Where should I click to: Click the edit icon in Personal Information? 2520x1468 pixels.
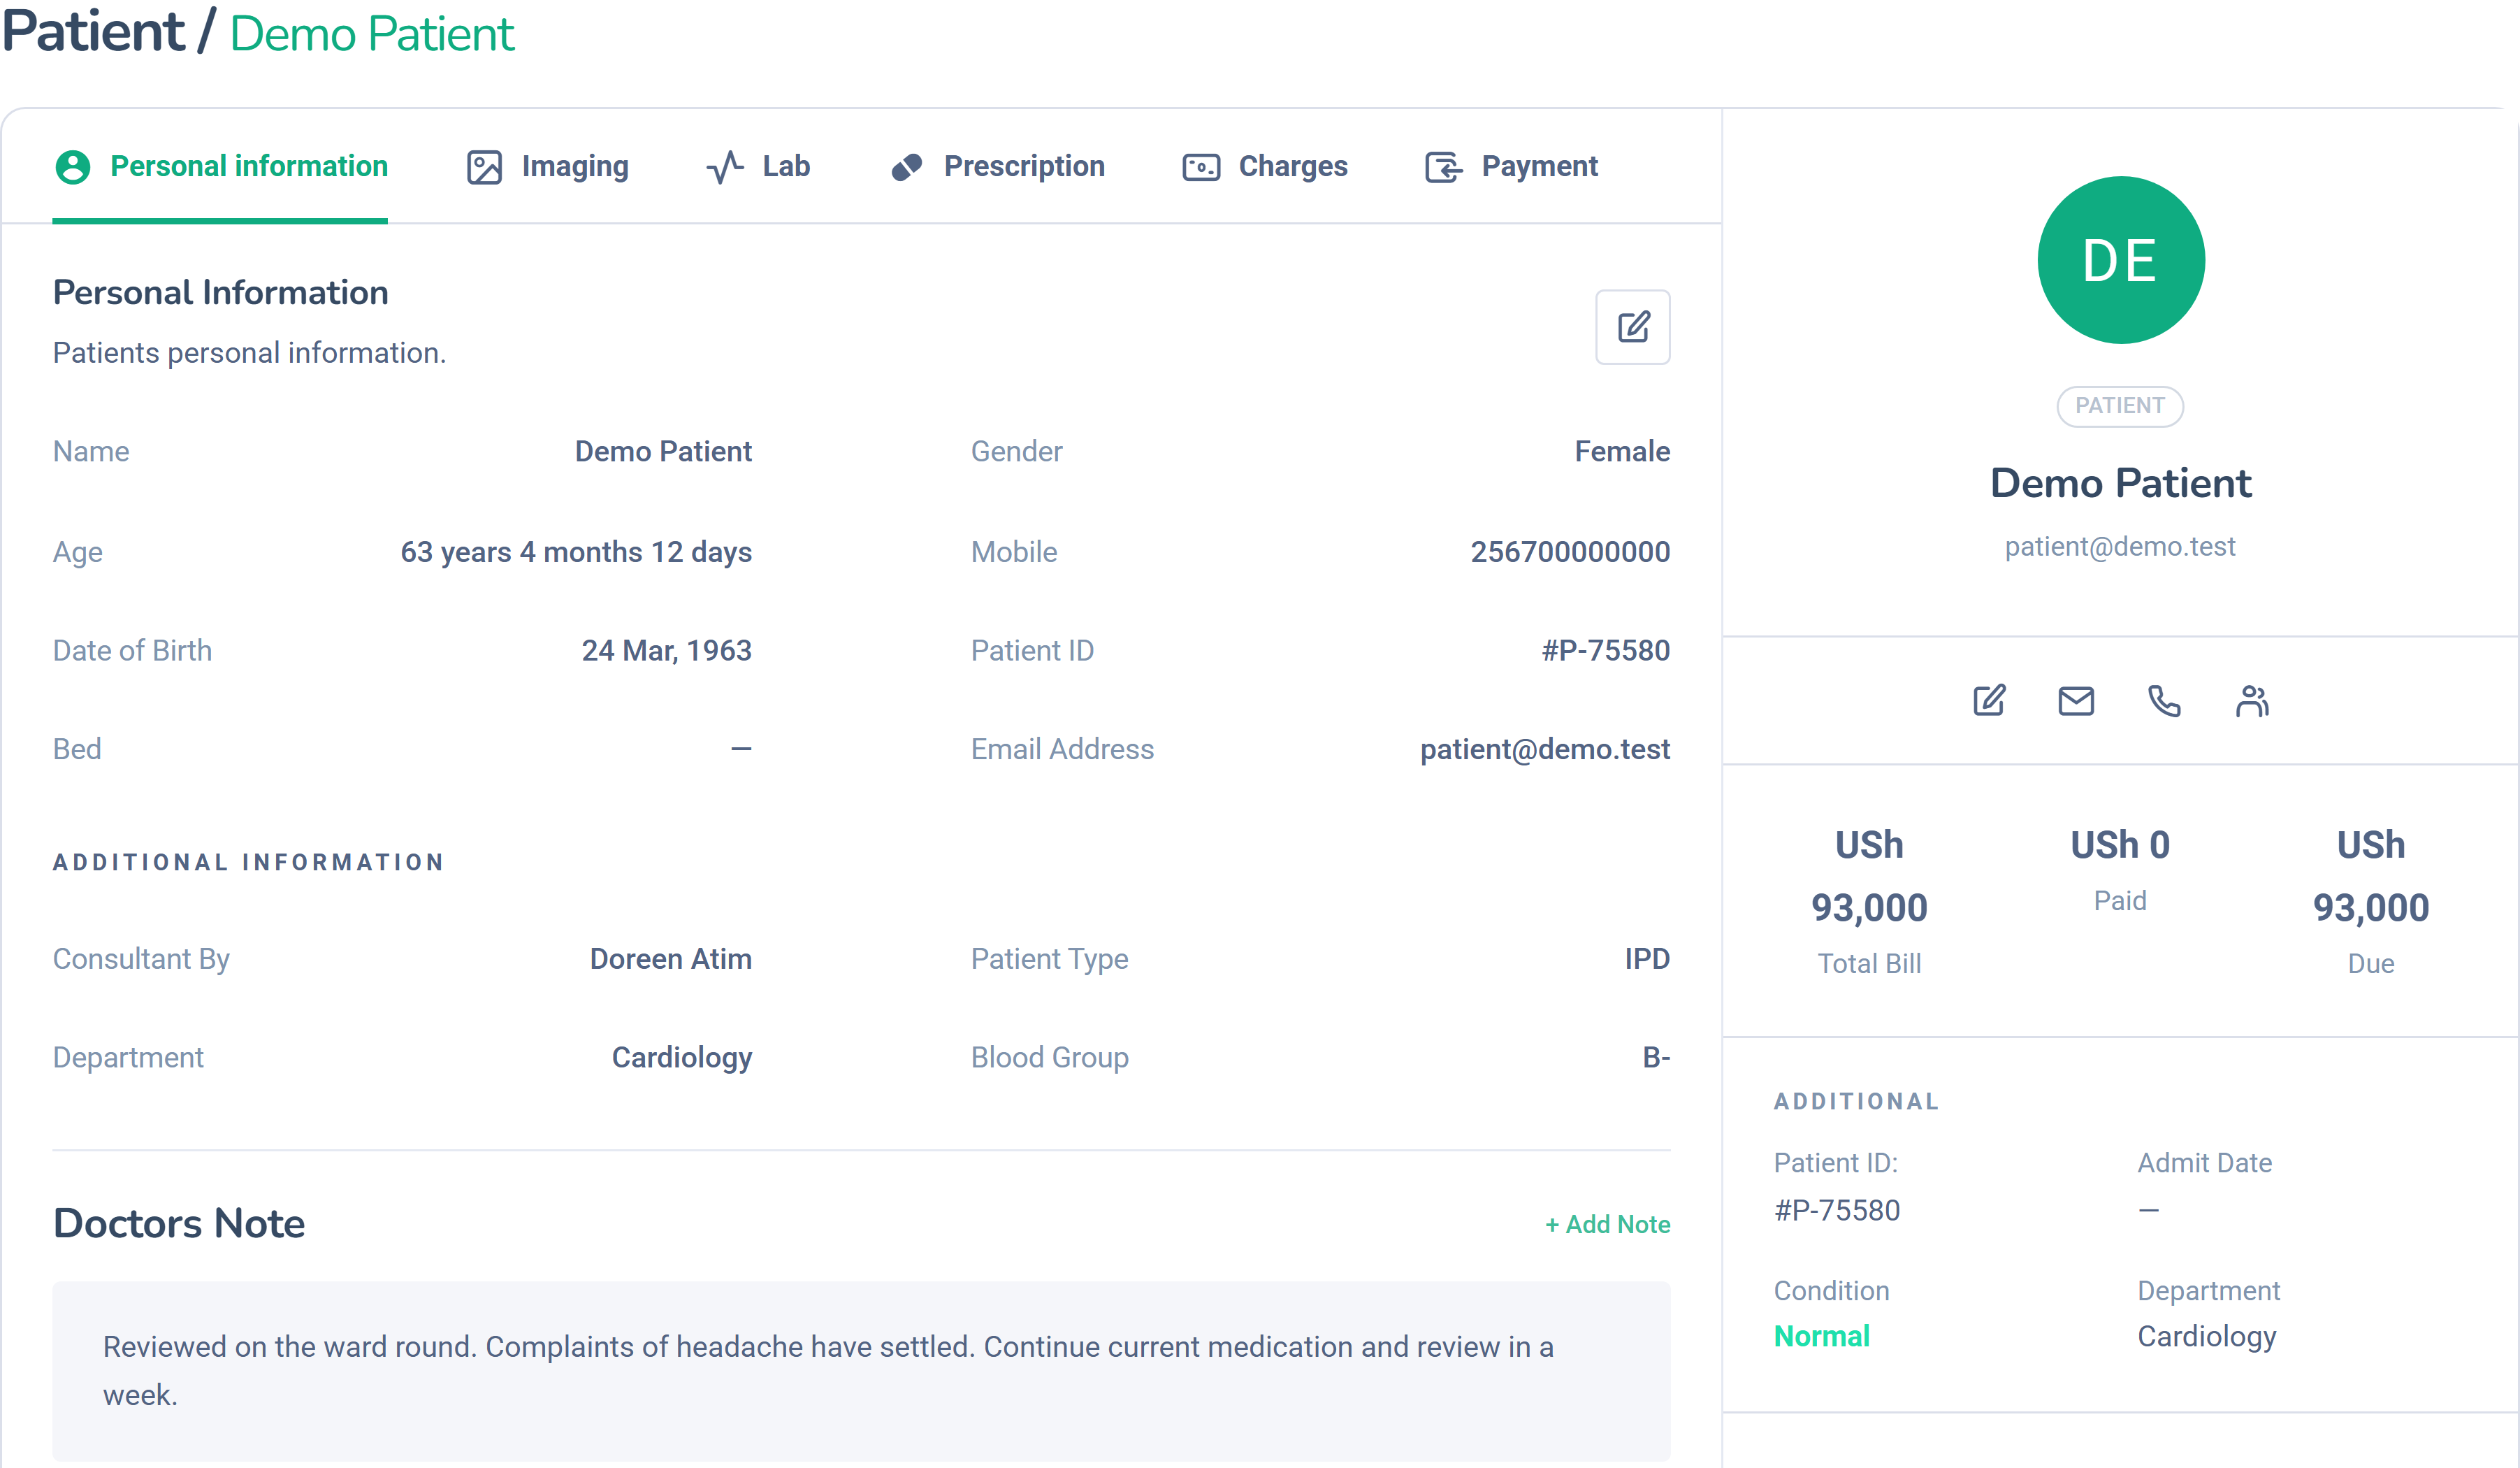(1632, 327)
